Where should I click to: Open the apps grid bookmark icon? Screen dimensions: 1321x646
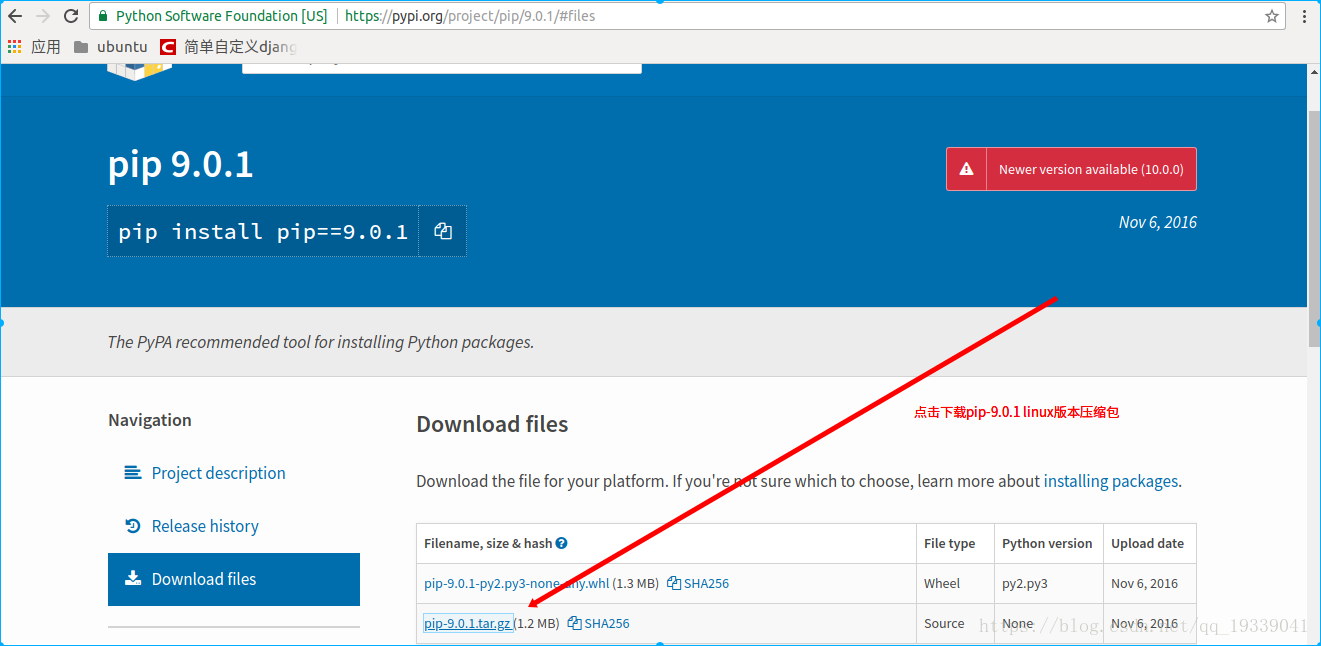coord(14,47)
